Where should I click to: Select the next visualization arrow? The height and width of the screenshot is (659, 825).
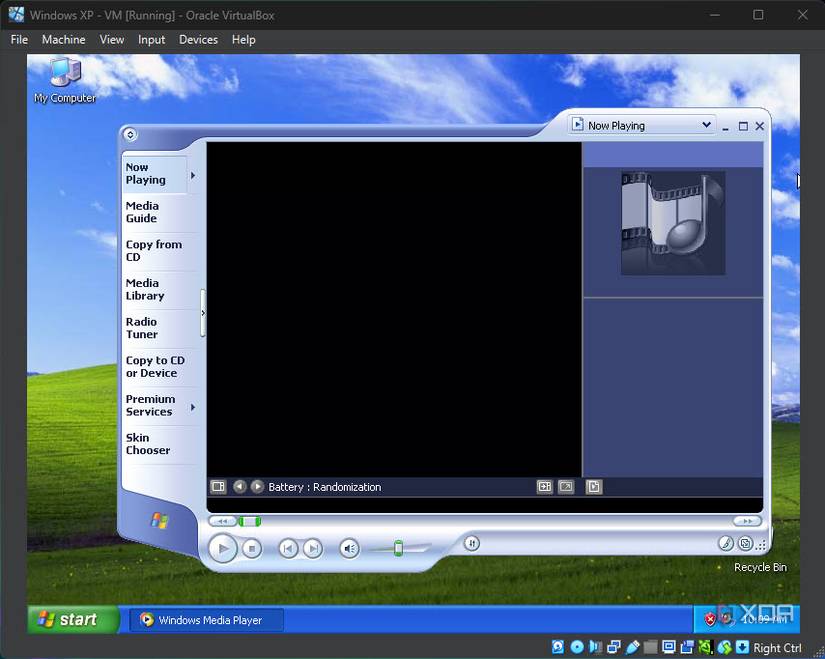pos(259,487)
